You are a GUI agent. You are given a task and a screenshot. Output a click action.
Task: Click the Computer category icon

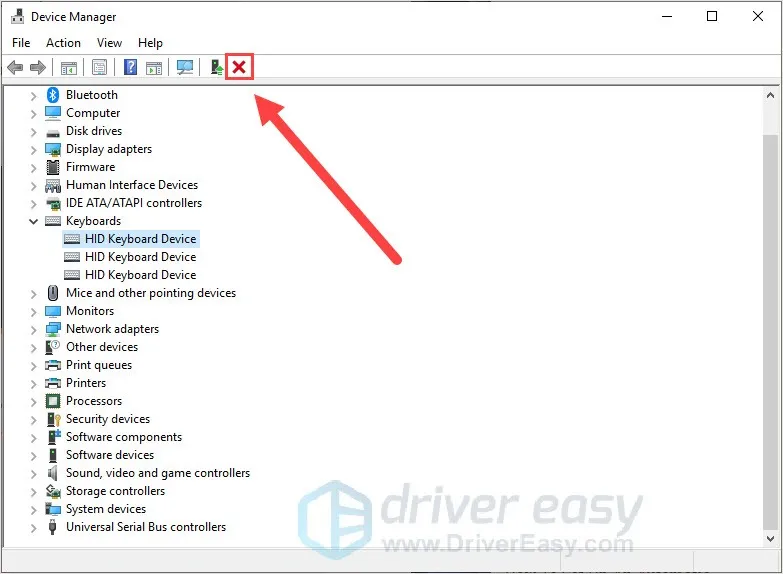[53, 113]
